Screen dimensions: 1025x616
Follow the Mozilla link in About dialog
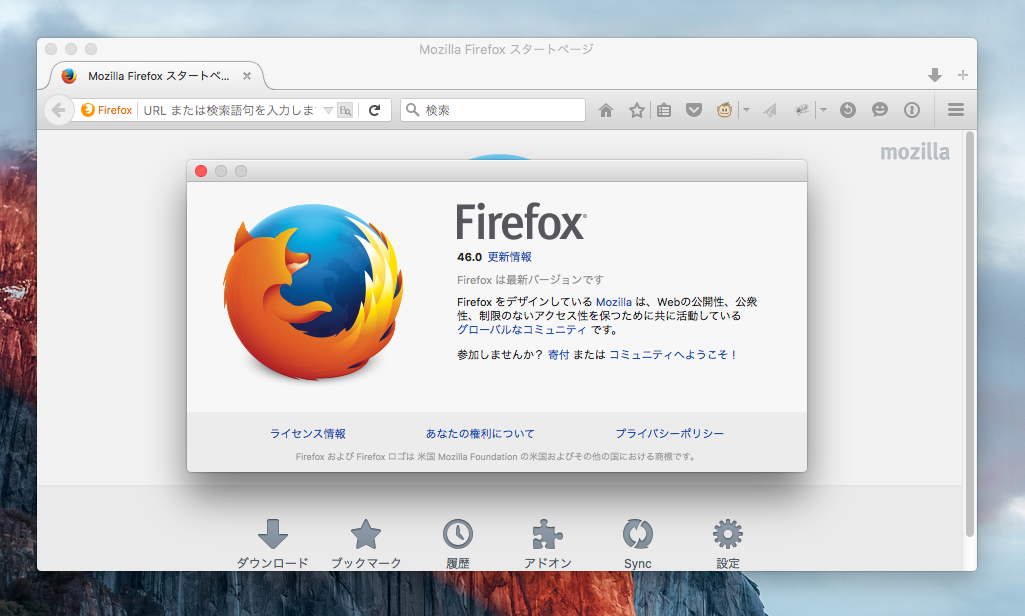tap(614, 302)
